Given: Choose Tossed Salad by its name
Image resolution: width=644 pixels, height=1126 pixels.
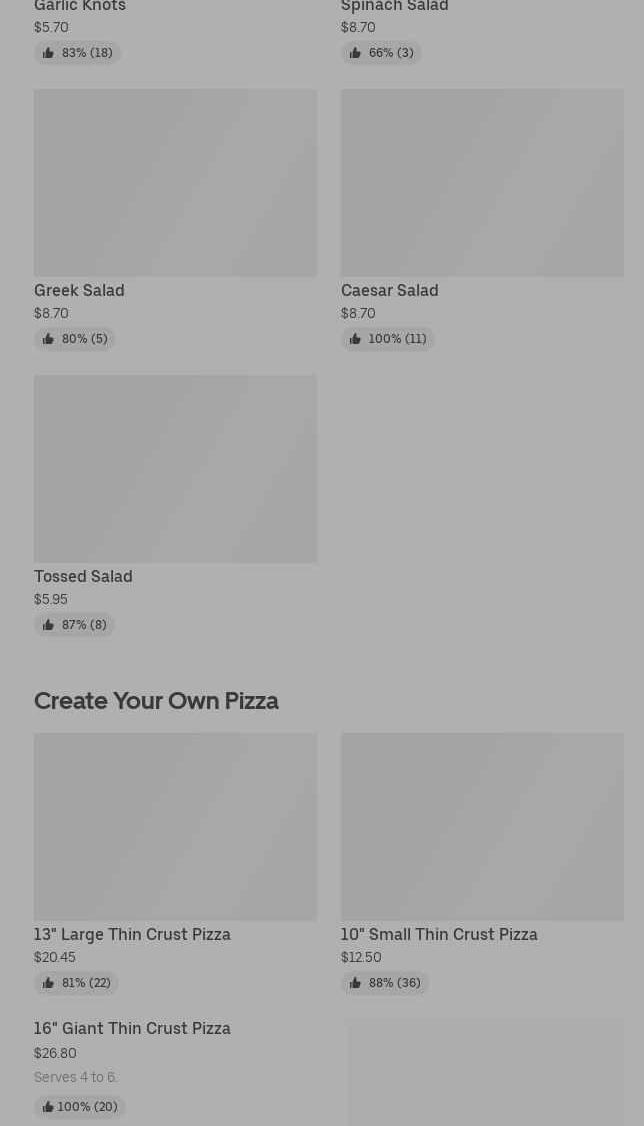Looking at the screenshot, I should (83, 576).
